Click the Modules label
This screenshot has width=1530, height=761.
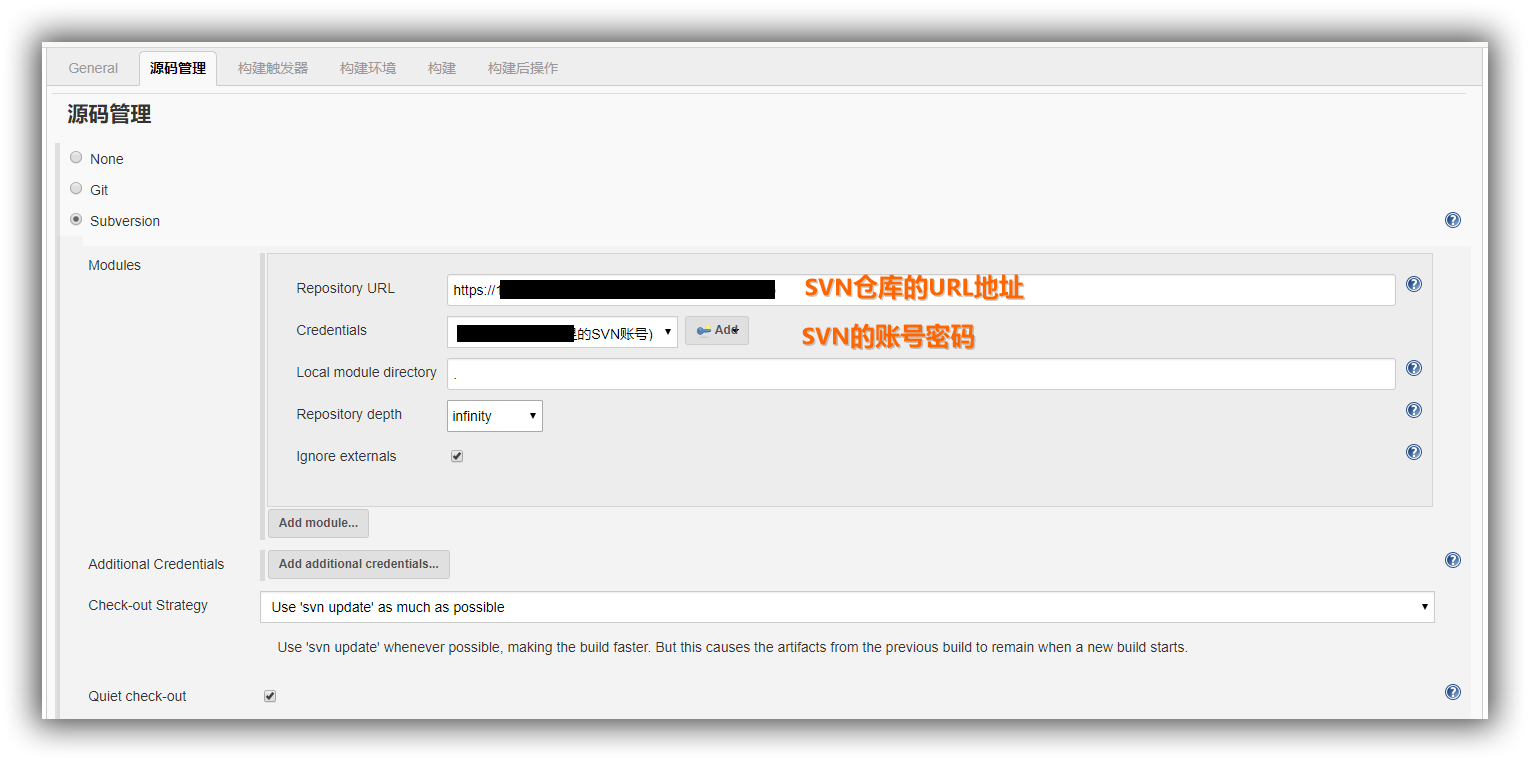(x=115, y=265)
